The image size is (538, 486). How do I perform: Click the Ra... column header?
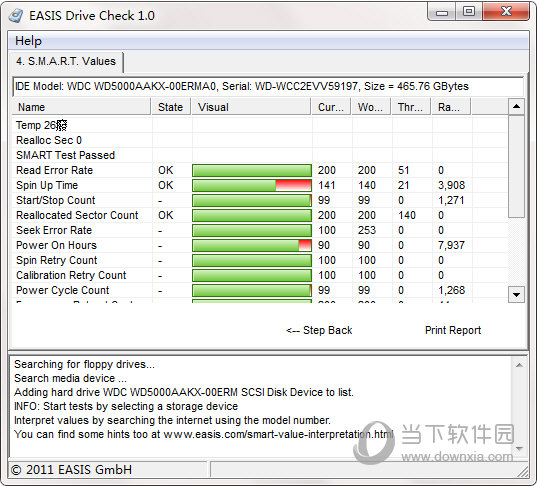tap(451, 107)
